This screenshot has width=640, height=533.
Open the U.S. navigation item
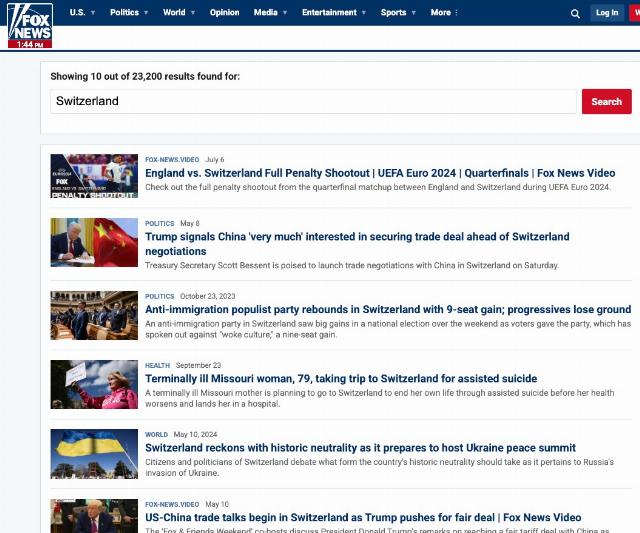point(78,12)
